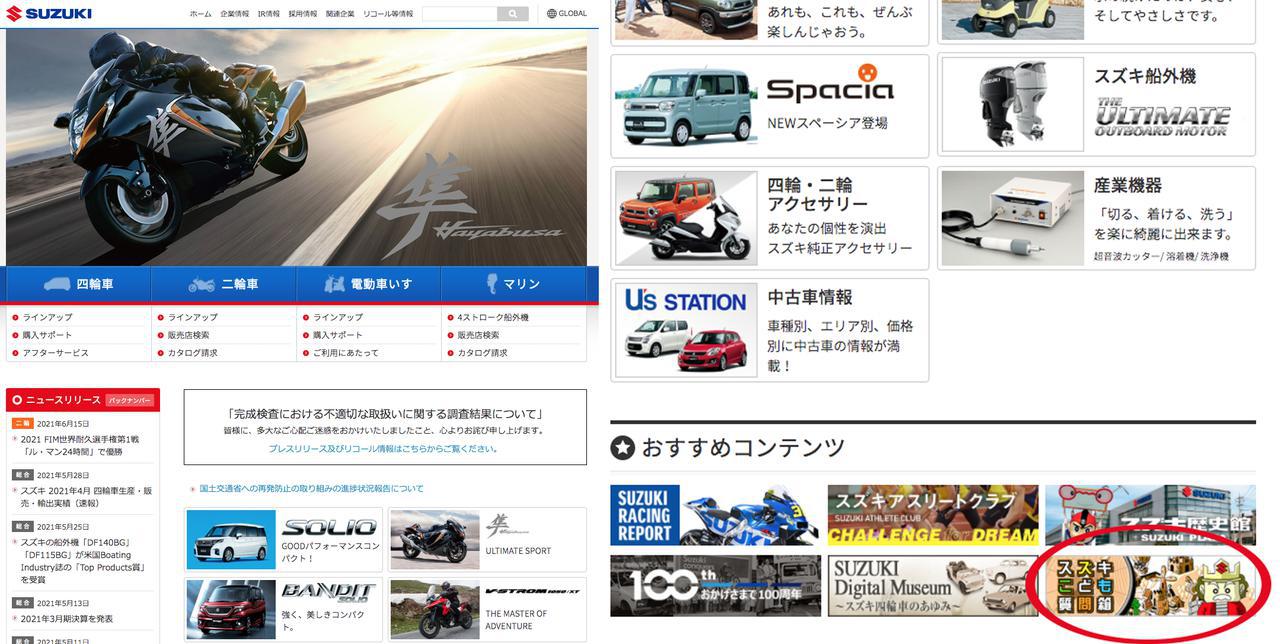The height and width of the screenshot is (644, 1280).
Task: Click the Hayabusa hero banner image
Action: click(x=296, y=148)
